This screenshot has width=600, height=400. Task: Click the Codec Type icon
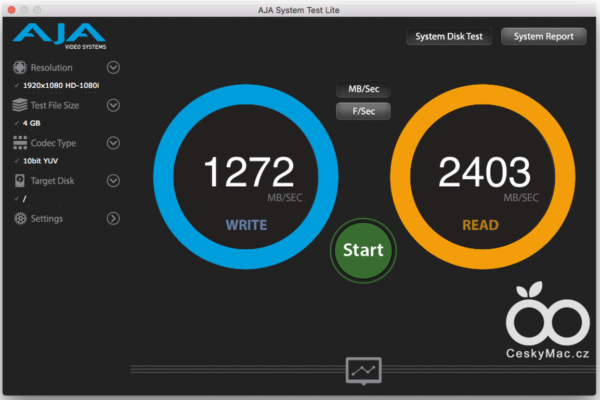[20, 143]
